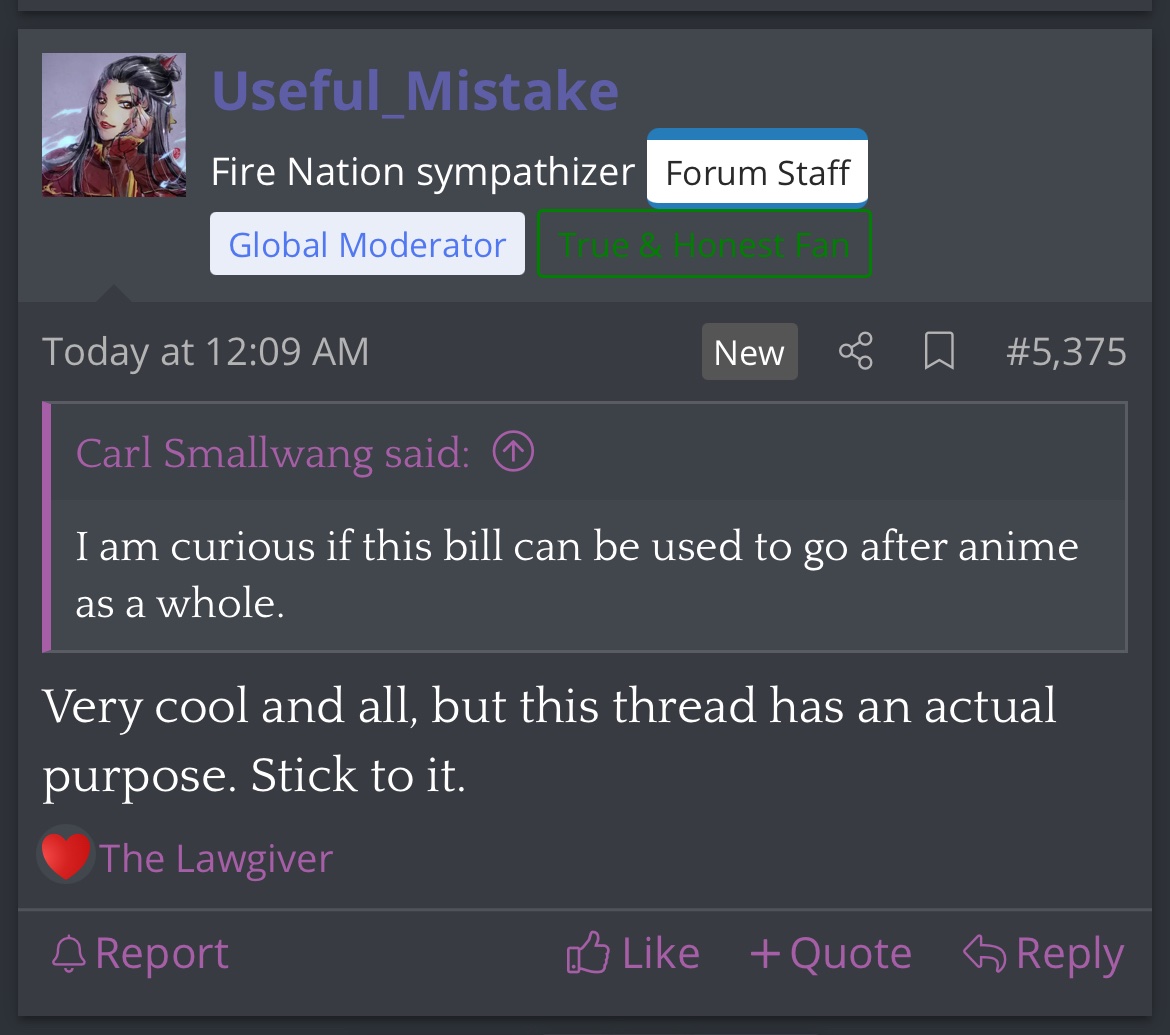Viewport: 1170px width, 1035px height.
Task: Reply to this post
Action: (x=1043, y=954)
